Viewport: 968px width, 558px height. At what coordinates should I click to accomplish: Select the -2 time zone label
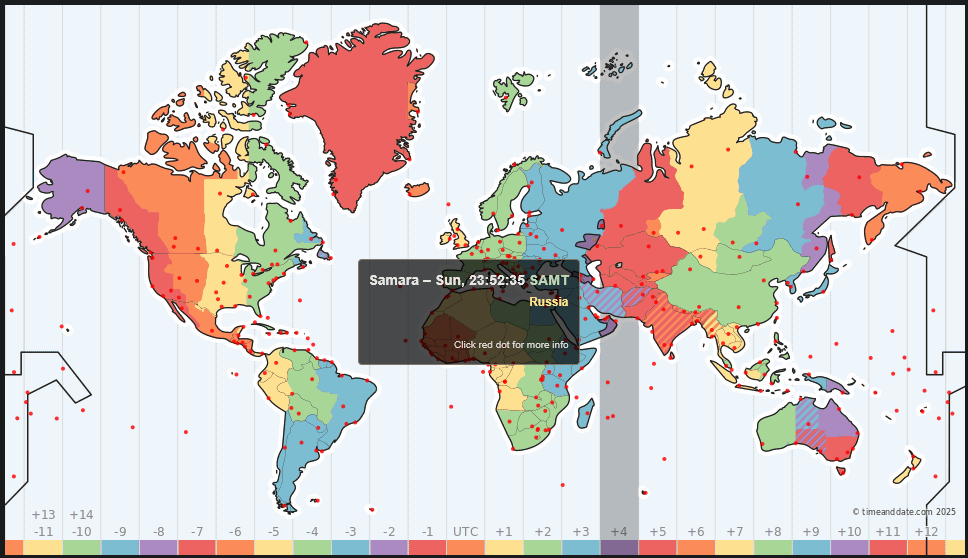[x=389, y=531]
